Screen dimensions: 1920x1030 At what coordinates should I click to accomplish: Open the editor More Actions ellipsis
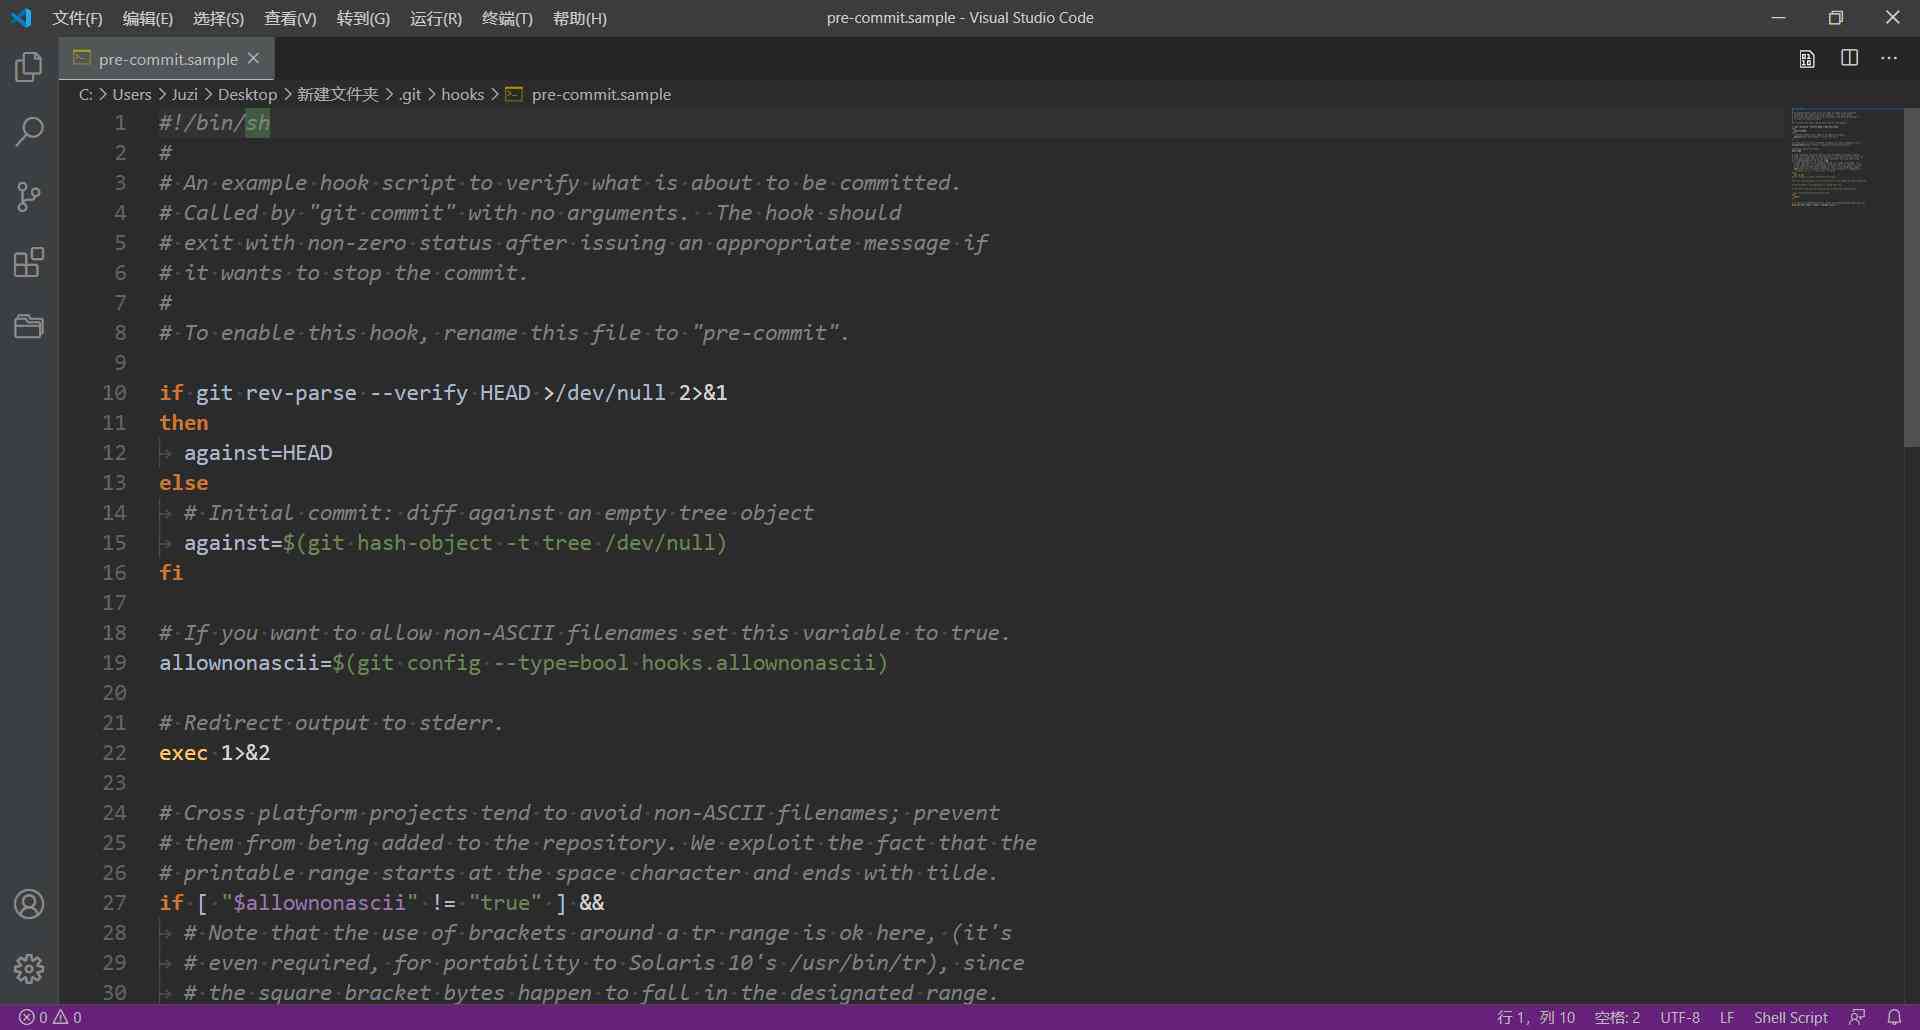click(1889, 58)
